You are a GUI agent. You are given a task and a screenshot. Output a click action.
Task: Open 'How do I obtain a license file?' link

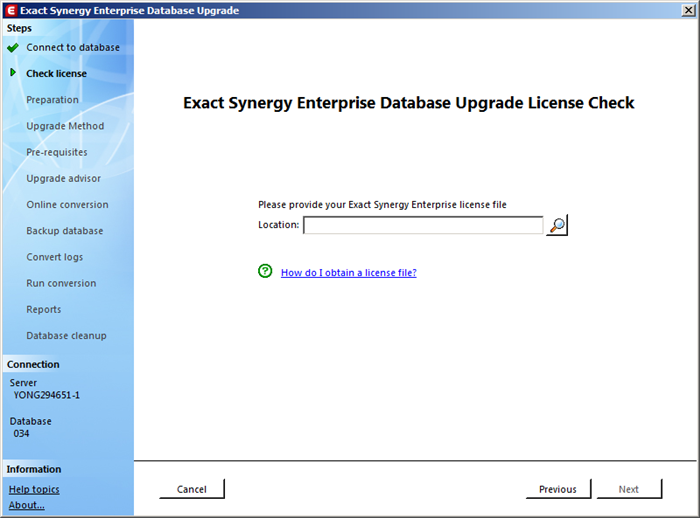pos(349,272)
